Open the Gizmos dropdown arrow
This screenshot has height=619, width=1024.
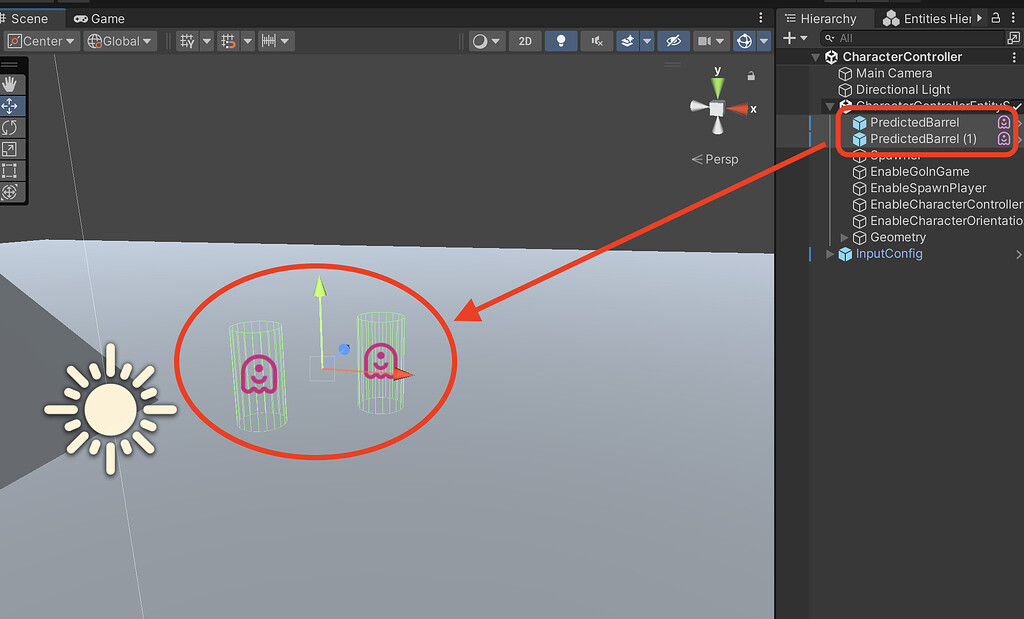click(x=763, y=41)
